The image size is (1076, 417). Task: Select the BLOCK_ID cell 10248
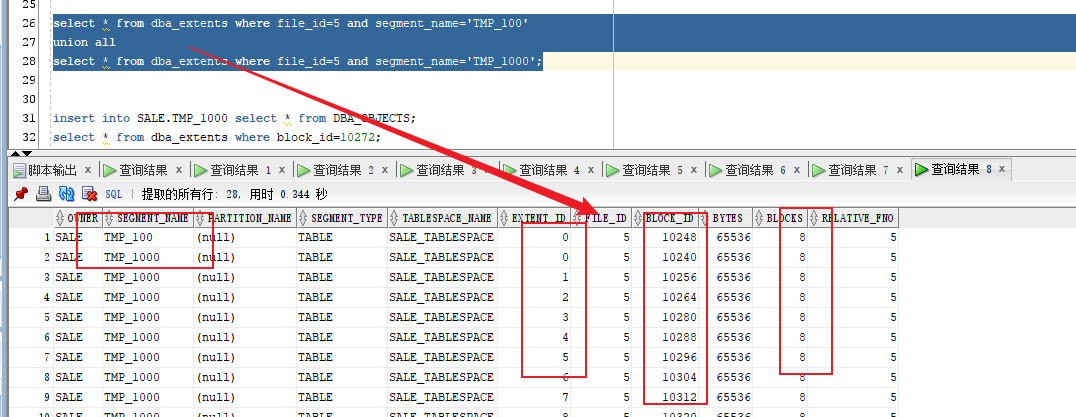click(x=666, y=237)
